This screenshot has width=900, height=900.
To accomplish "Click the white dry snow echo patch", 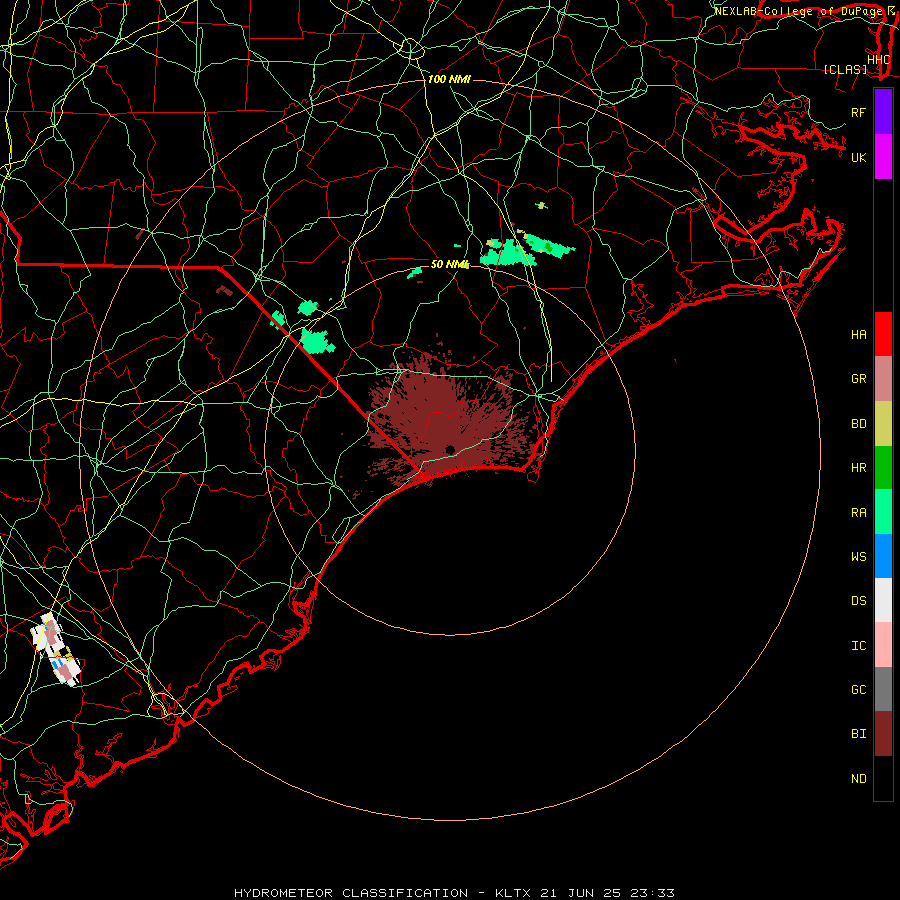I will 56,649.
